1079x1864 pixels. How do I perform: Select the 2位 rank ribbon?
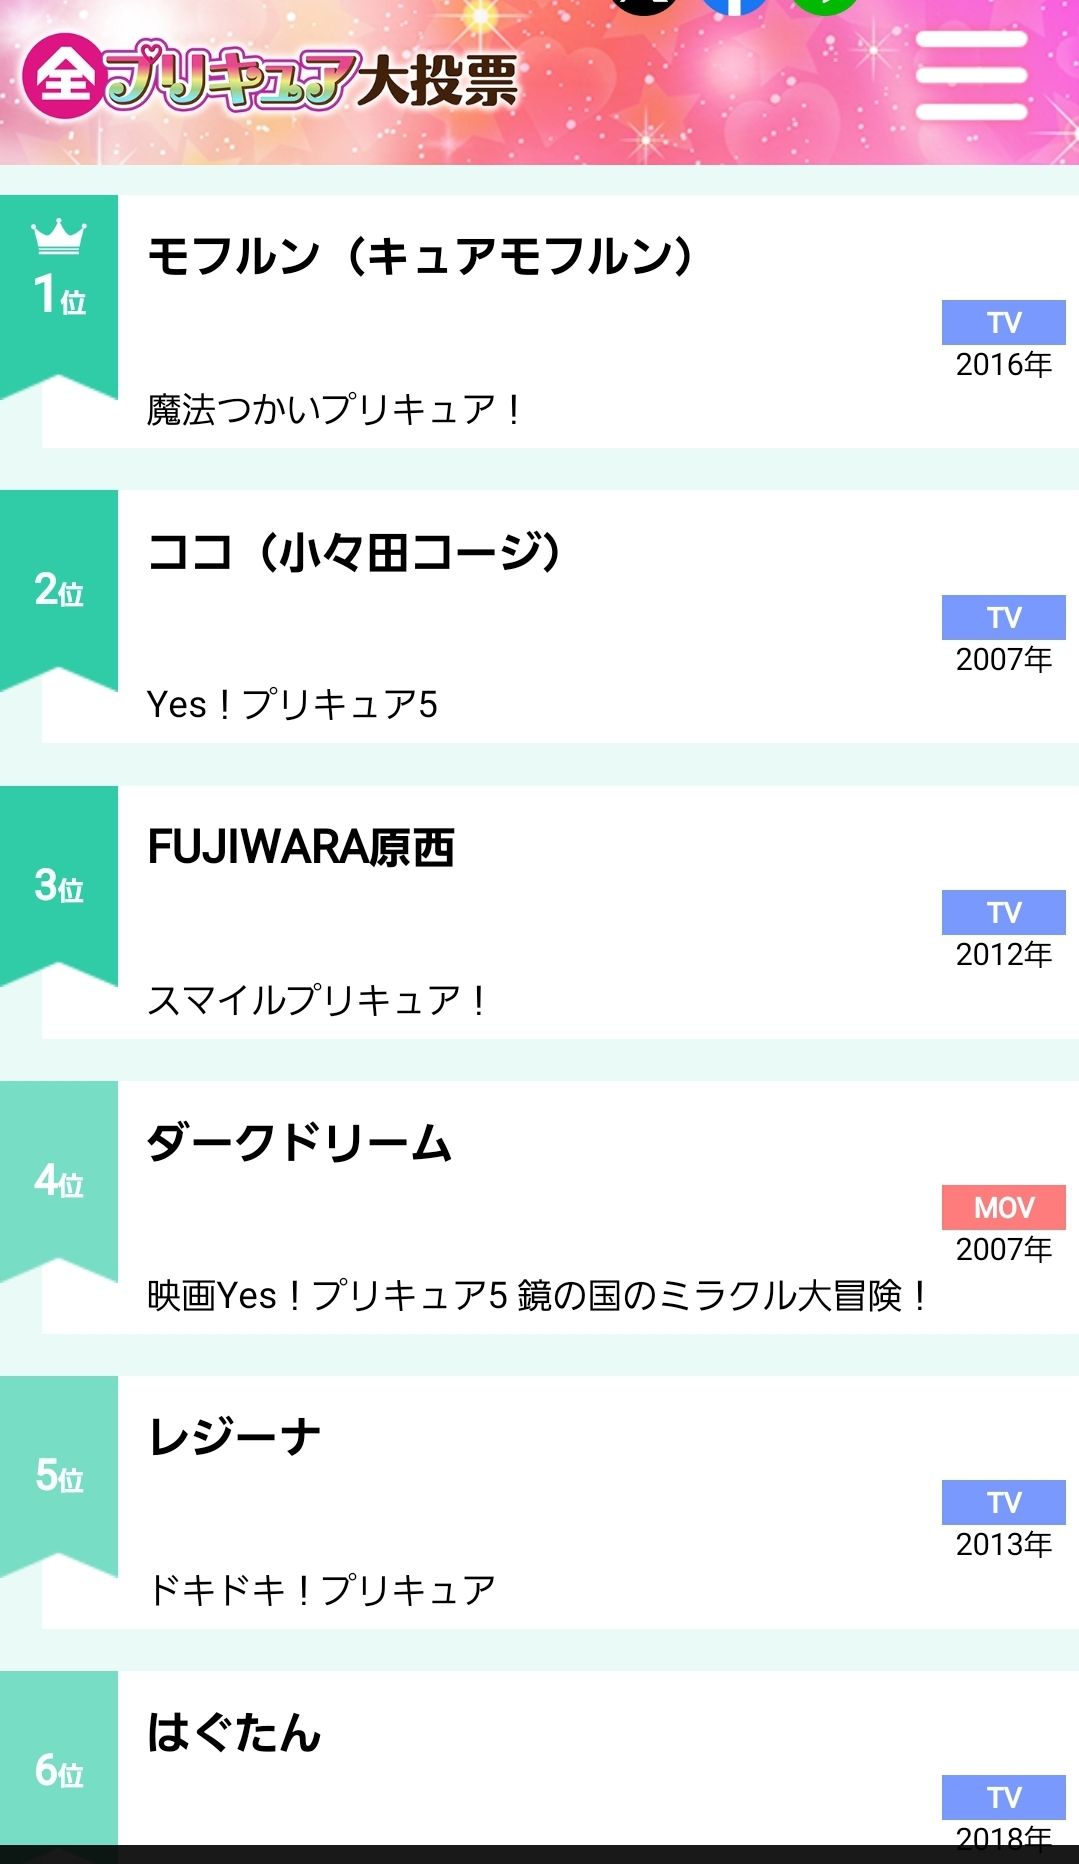click(x=59, y=590)
